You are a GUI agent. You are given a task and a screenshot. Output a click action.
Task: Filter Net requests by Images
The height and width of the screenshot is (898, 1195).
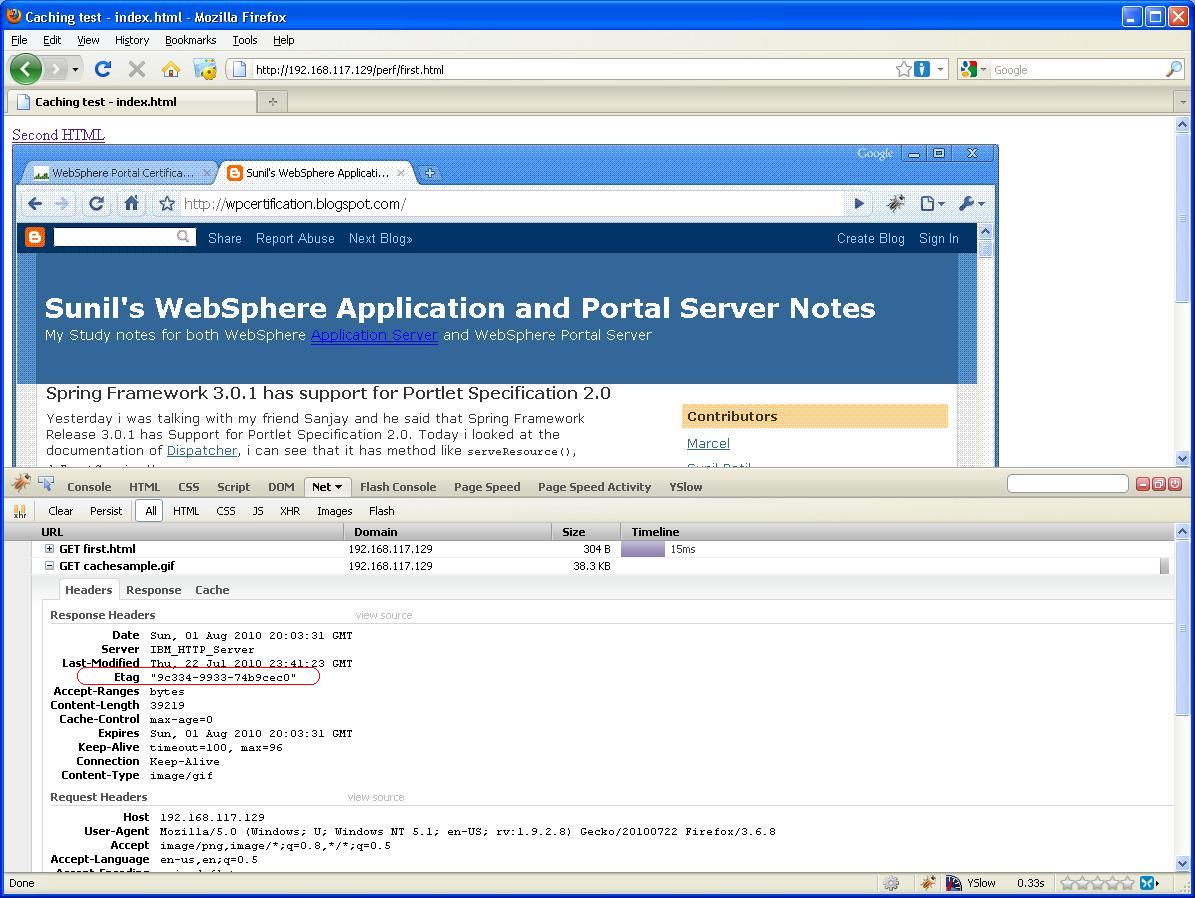335,511
